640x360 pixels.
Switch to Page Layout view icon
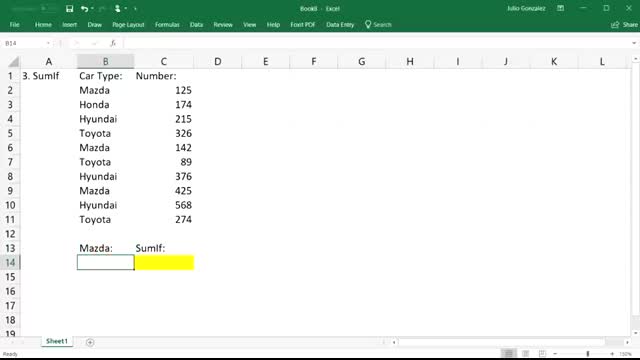tap(526, 353)
